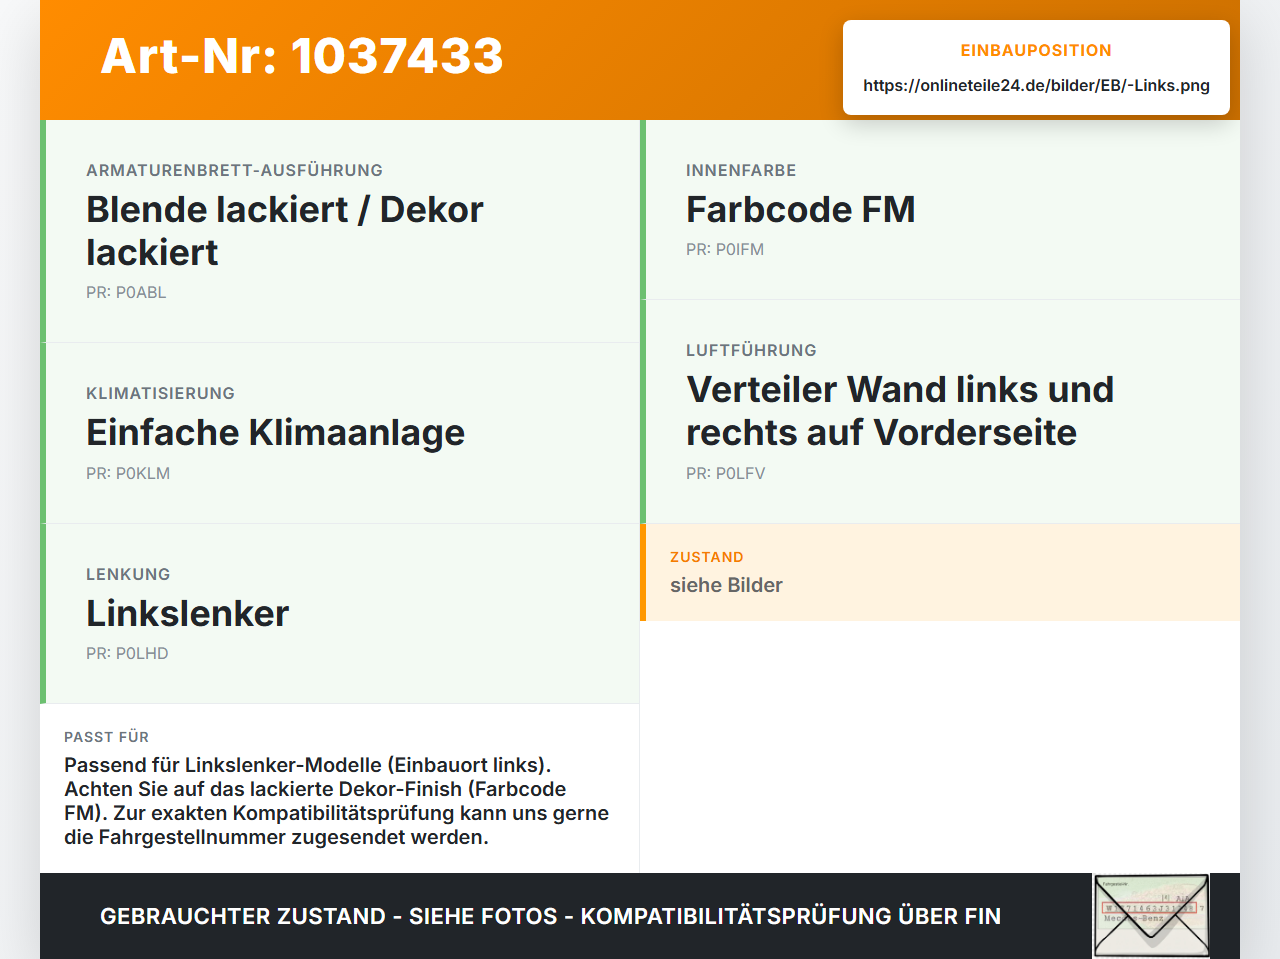Click the GEBRAUCHTER ZUSTAND footer banner text
The image size is (1280, 959).
(x=550, y=916)
